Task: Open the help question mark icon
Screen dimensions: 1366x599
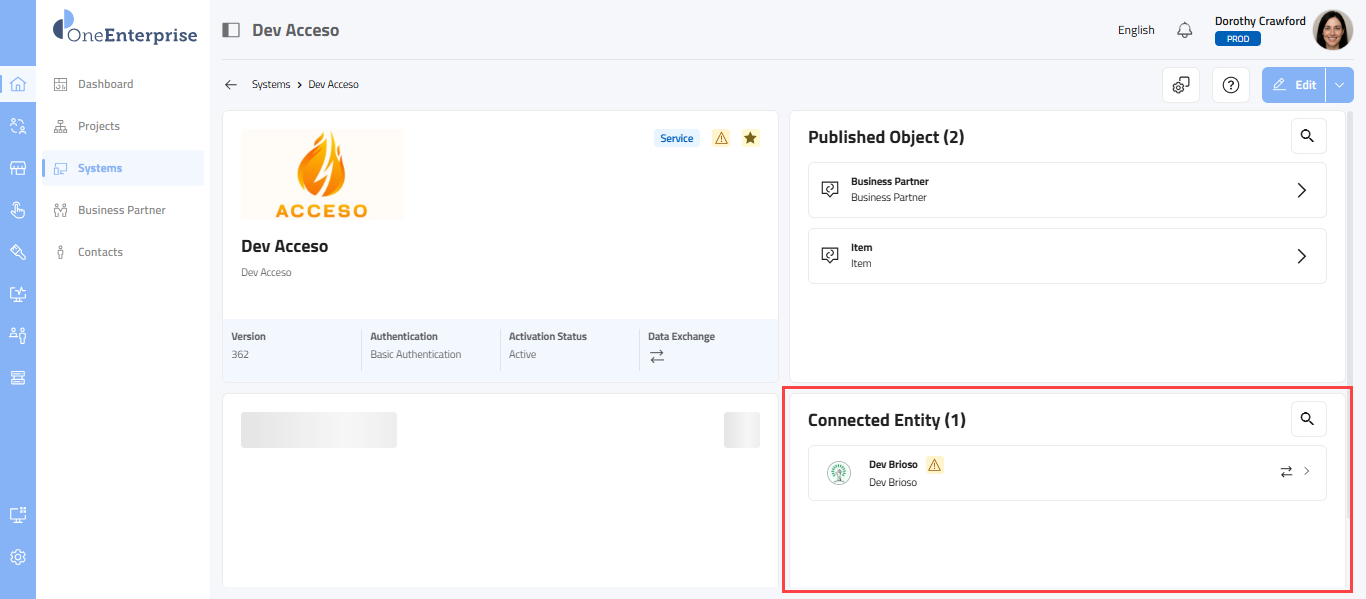Action: pyautogui.click(x=1231, y=85)
